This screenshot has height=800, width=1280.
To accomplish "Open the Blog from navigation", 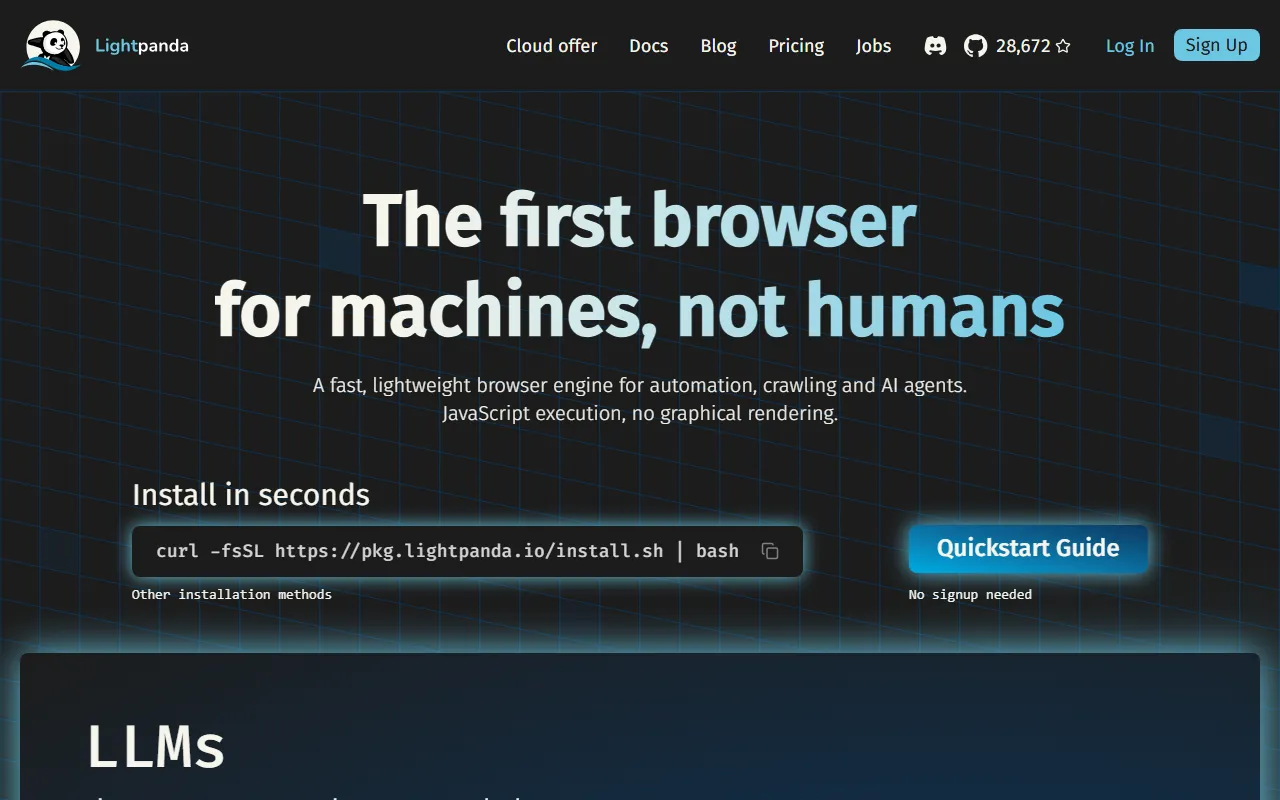I will [718, 46].
